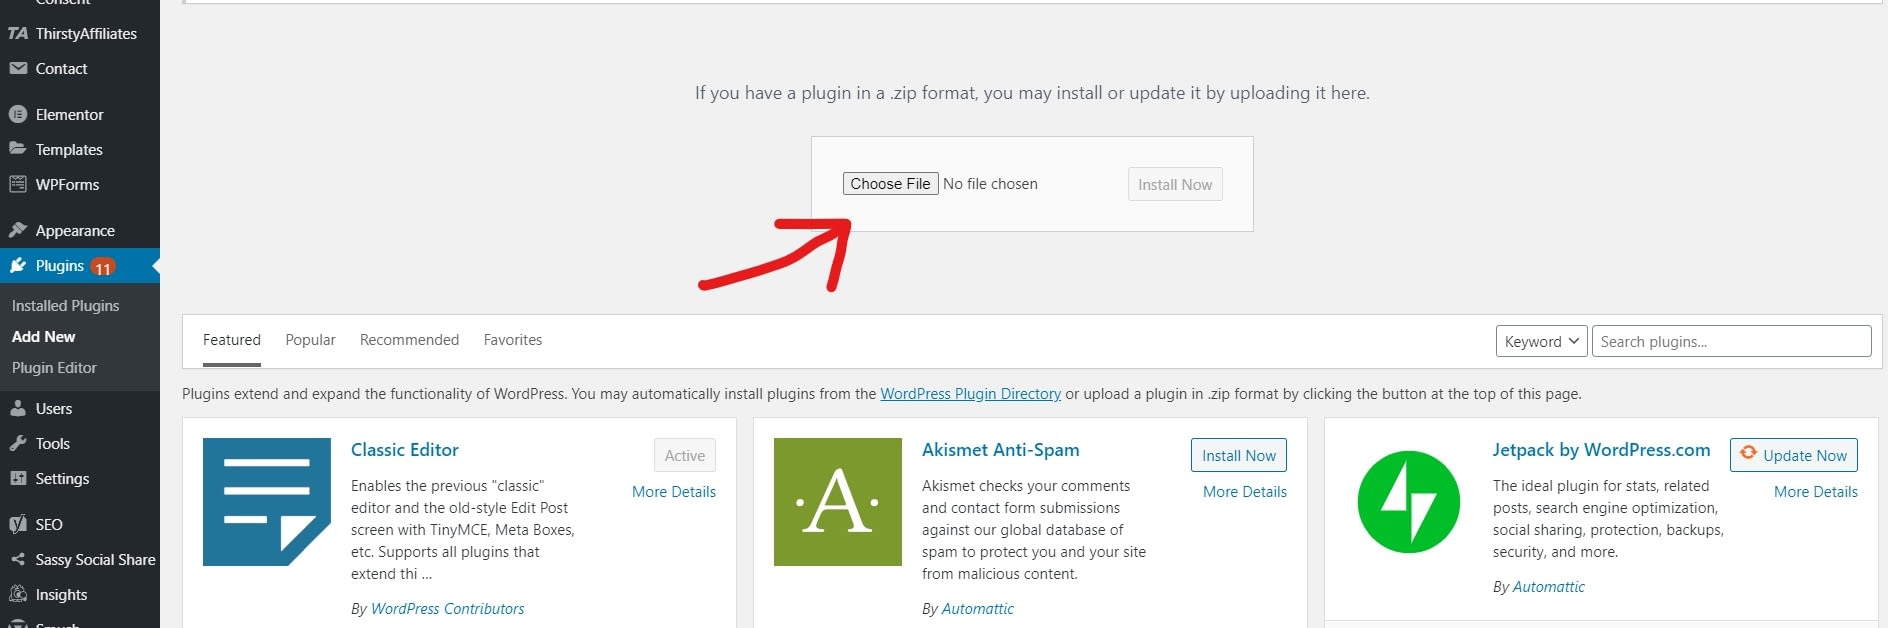
Task: Click the Settings sidebar icon
Action: click(x=18, y=478)
